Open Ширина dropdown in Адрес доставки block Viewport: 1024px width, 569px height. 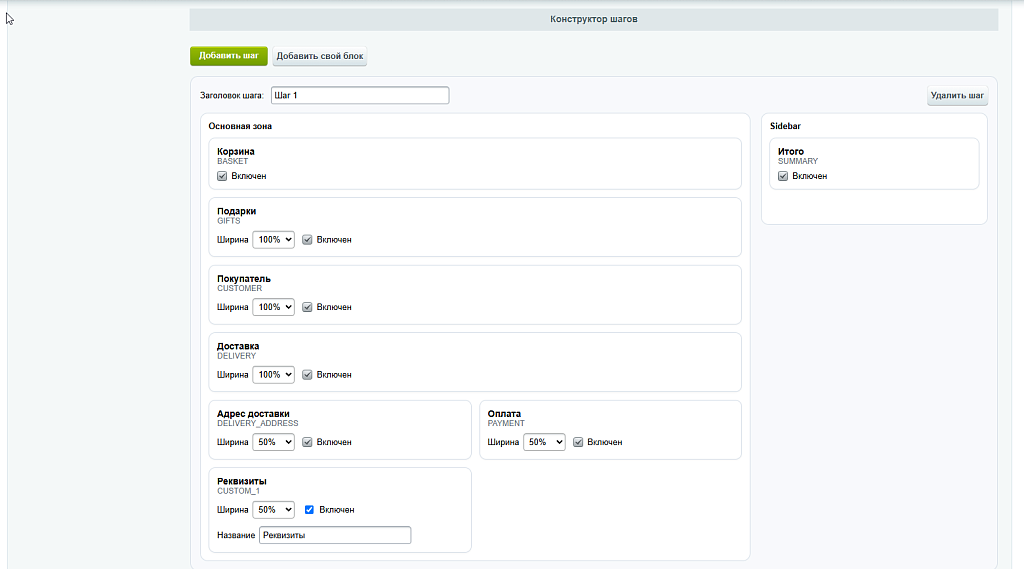click(274, 442)
